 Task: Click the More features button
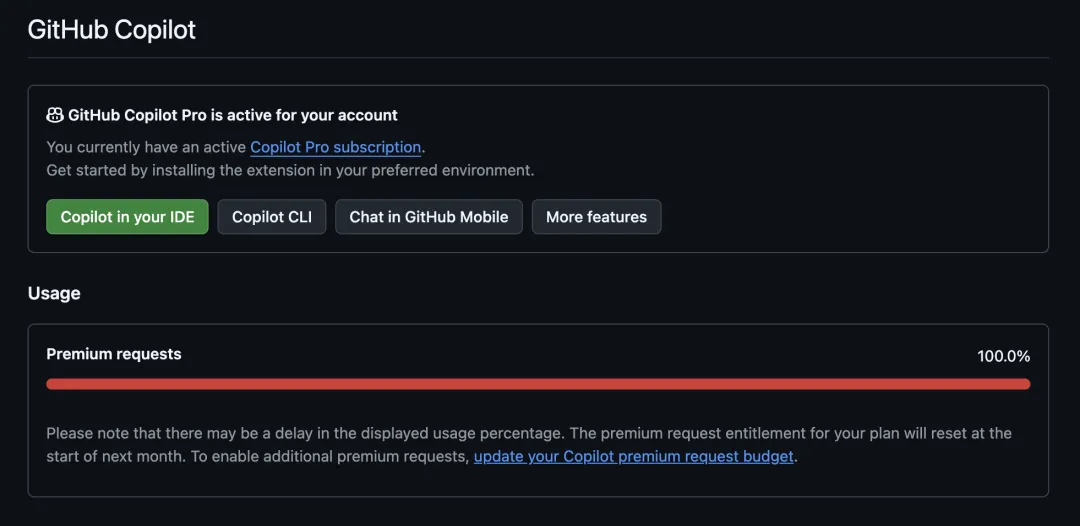point(596,217)
